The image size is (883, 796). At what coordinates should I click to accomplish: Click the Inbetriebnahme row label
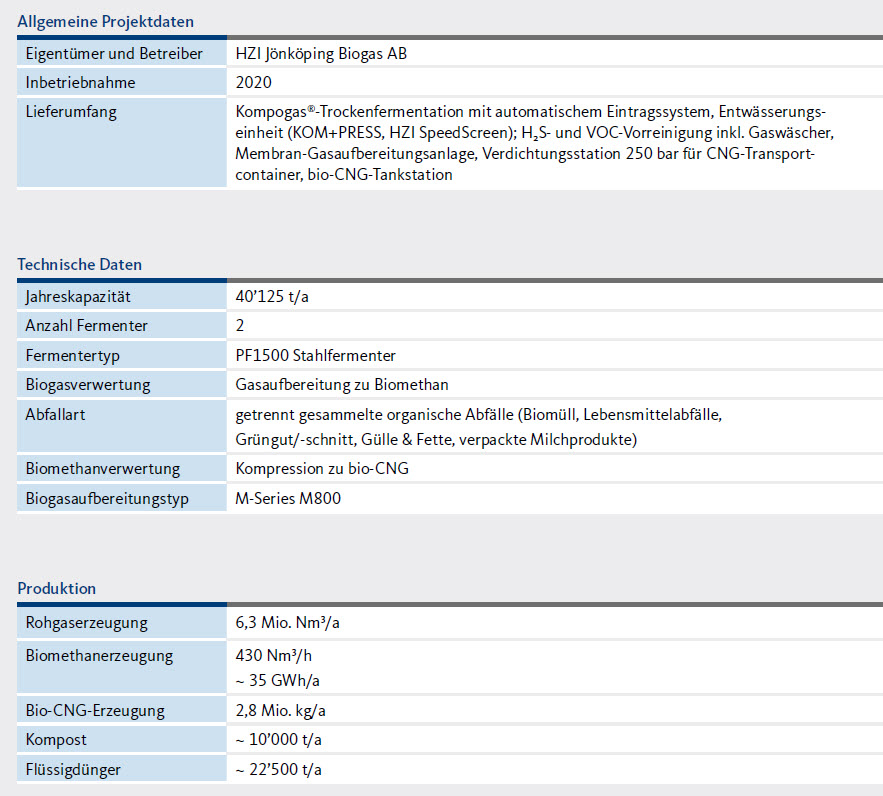coord(80,83)
